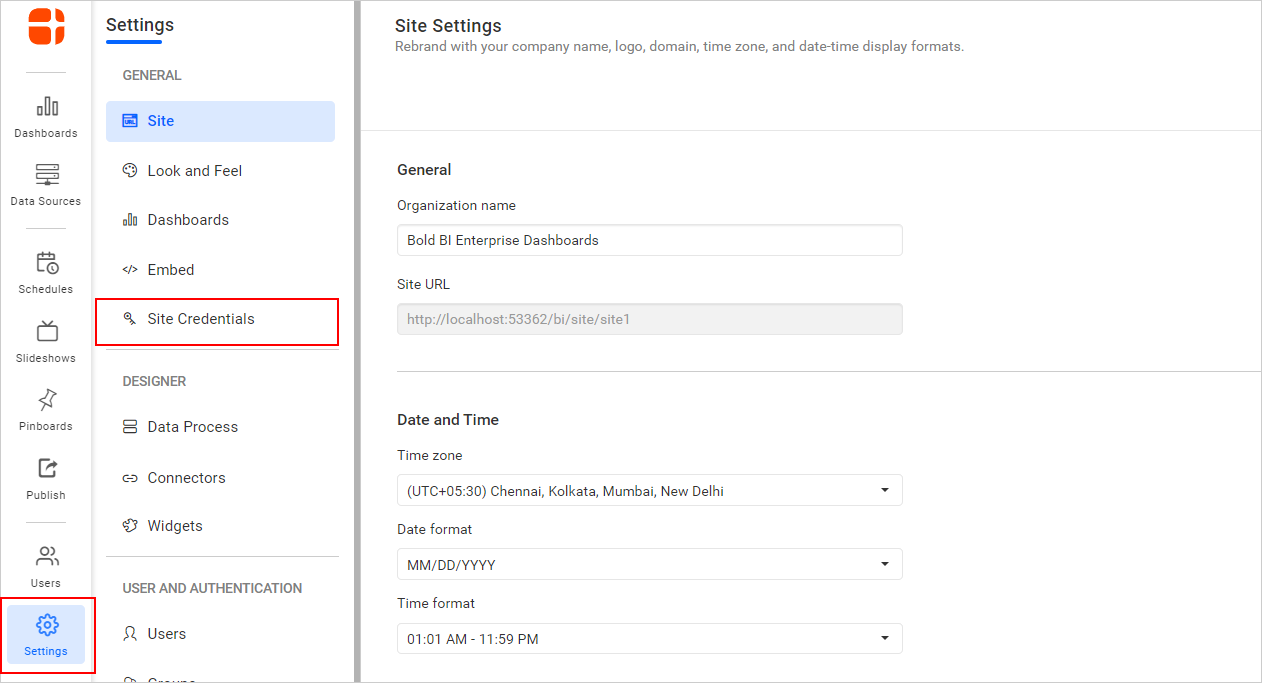The width and height of the screenshot is (1262, 683).
Task: Open the Time format dropdown
Action: [x=649, y=638]
